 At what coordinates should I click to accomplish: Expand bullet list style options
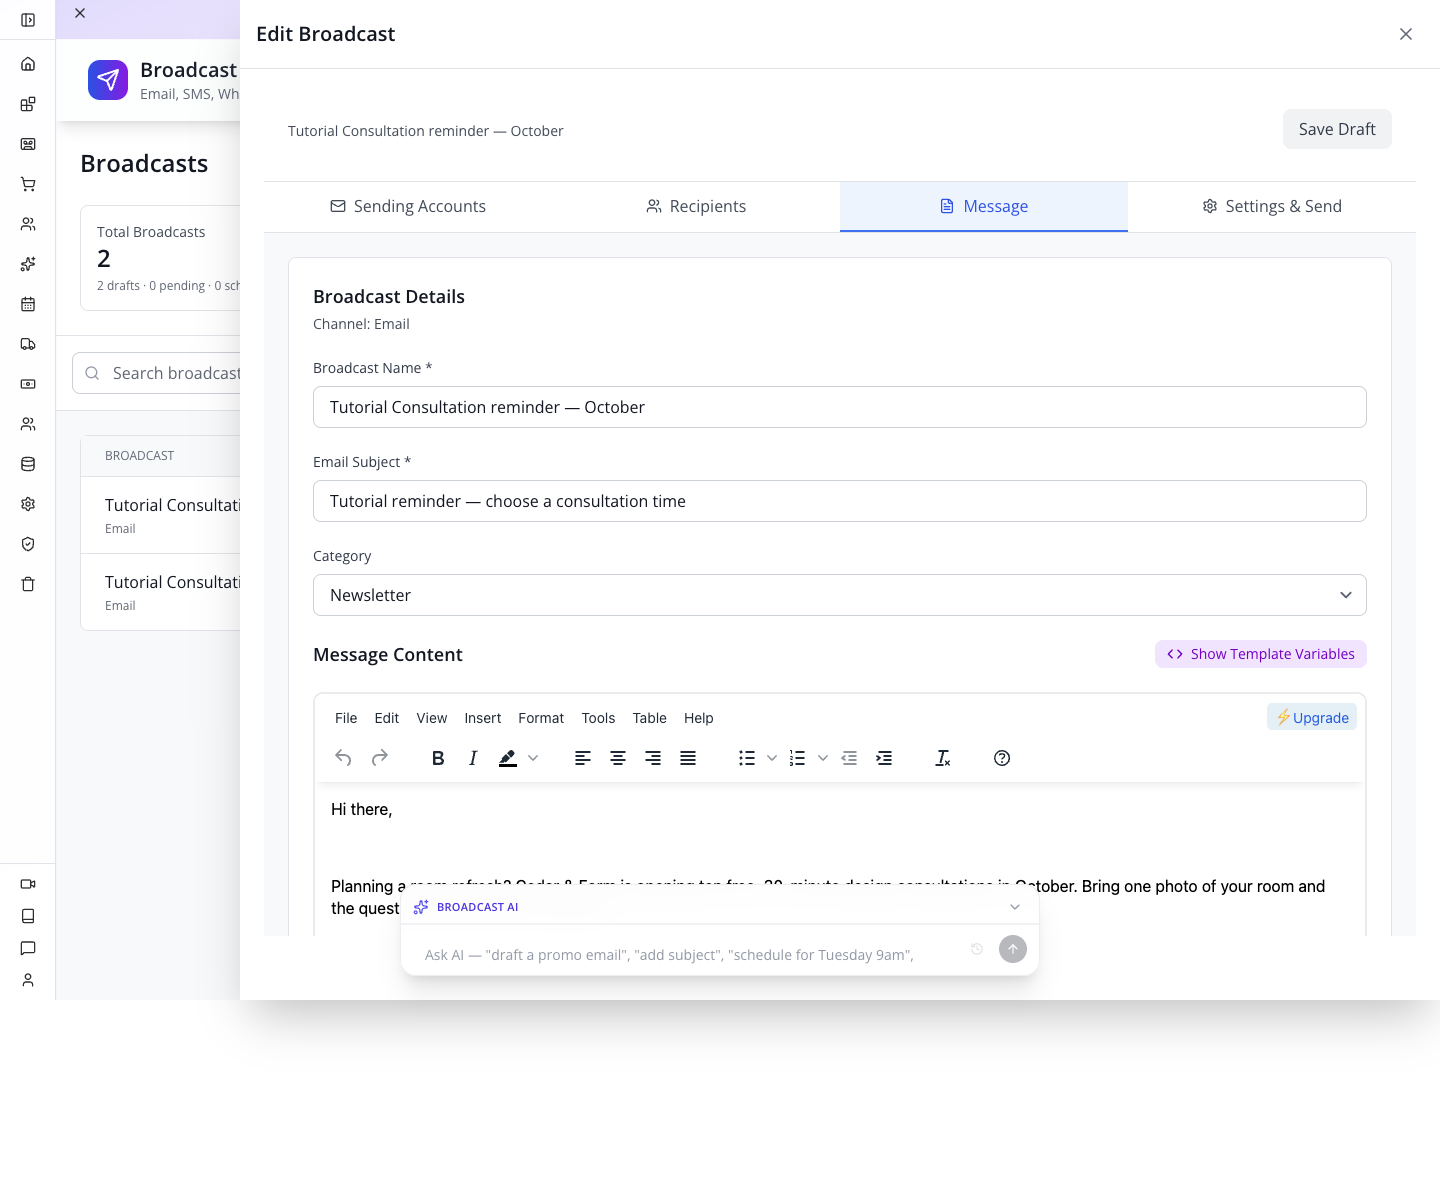(772, 758)
